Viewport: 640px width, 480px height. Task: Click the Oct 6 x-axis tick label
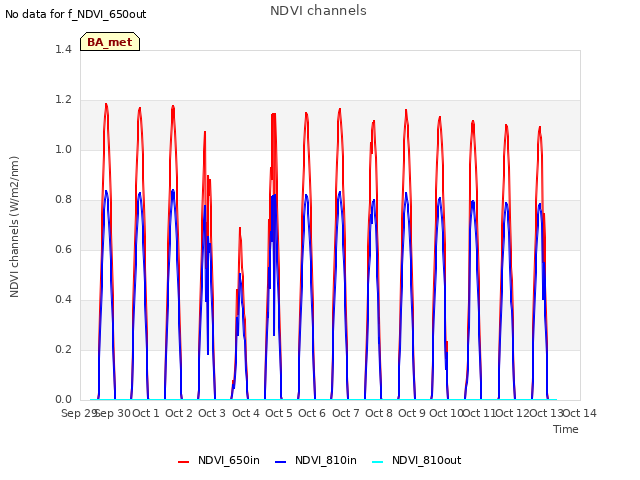(312, 413)
